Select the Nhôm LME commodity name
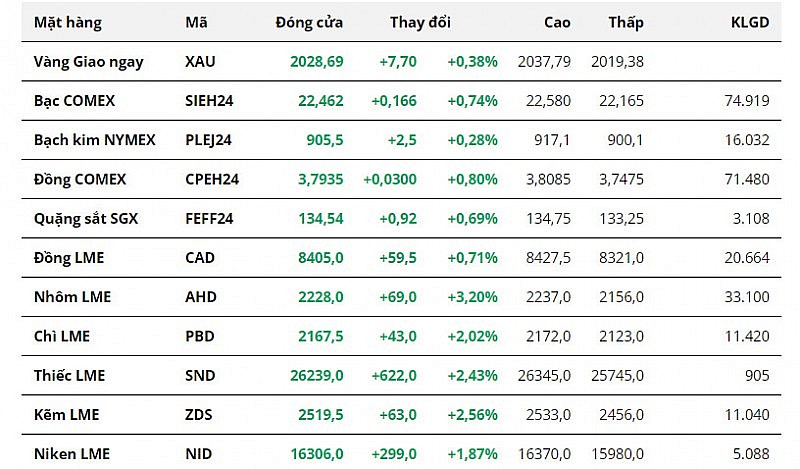Screen dimensions: 800x469 tap(72, 297)
